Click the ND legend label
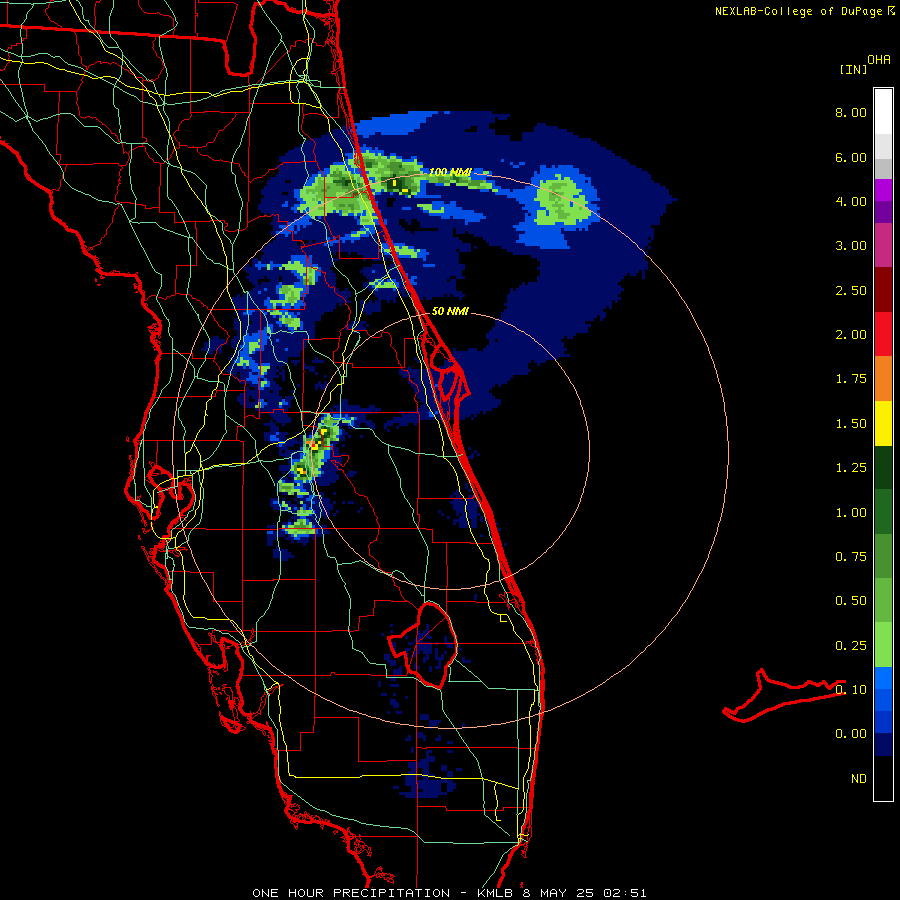 [x=859, y=779]
